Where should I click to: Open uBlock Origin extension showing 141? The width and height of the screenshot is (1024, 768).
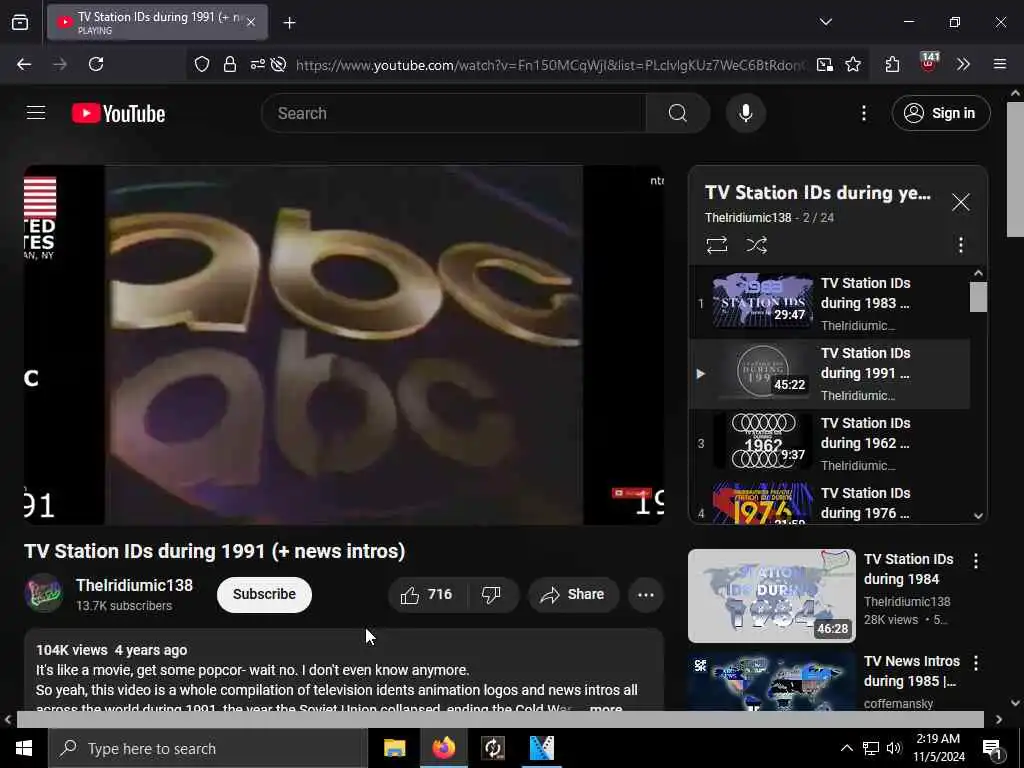pyautogui.click(x=928, y=63)
